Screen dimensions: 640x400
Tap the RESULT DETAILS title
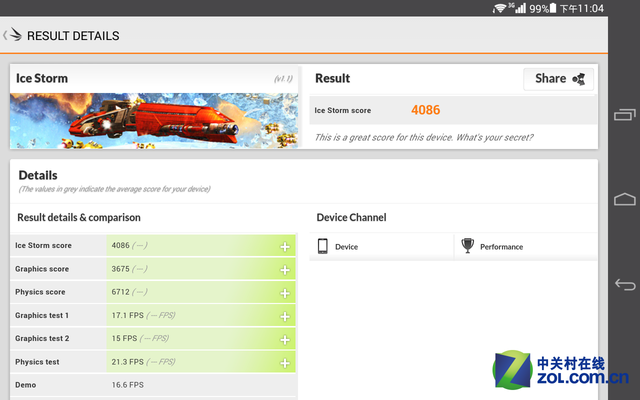pos(73,36)
